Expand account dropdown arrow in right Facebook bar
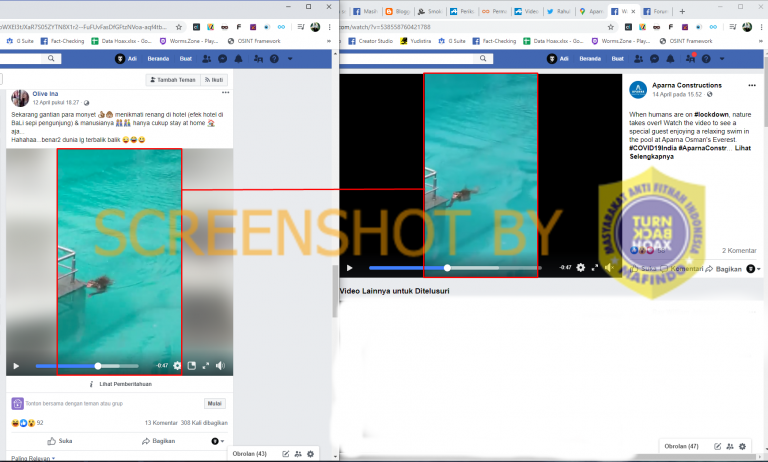The height and width of the screenshot is (462, 768). [x=722, y=59]
